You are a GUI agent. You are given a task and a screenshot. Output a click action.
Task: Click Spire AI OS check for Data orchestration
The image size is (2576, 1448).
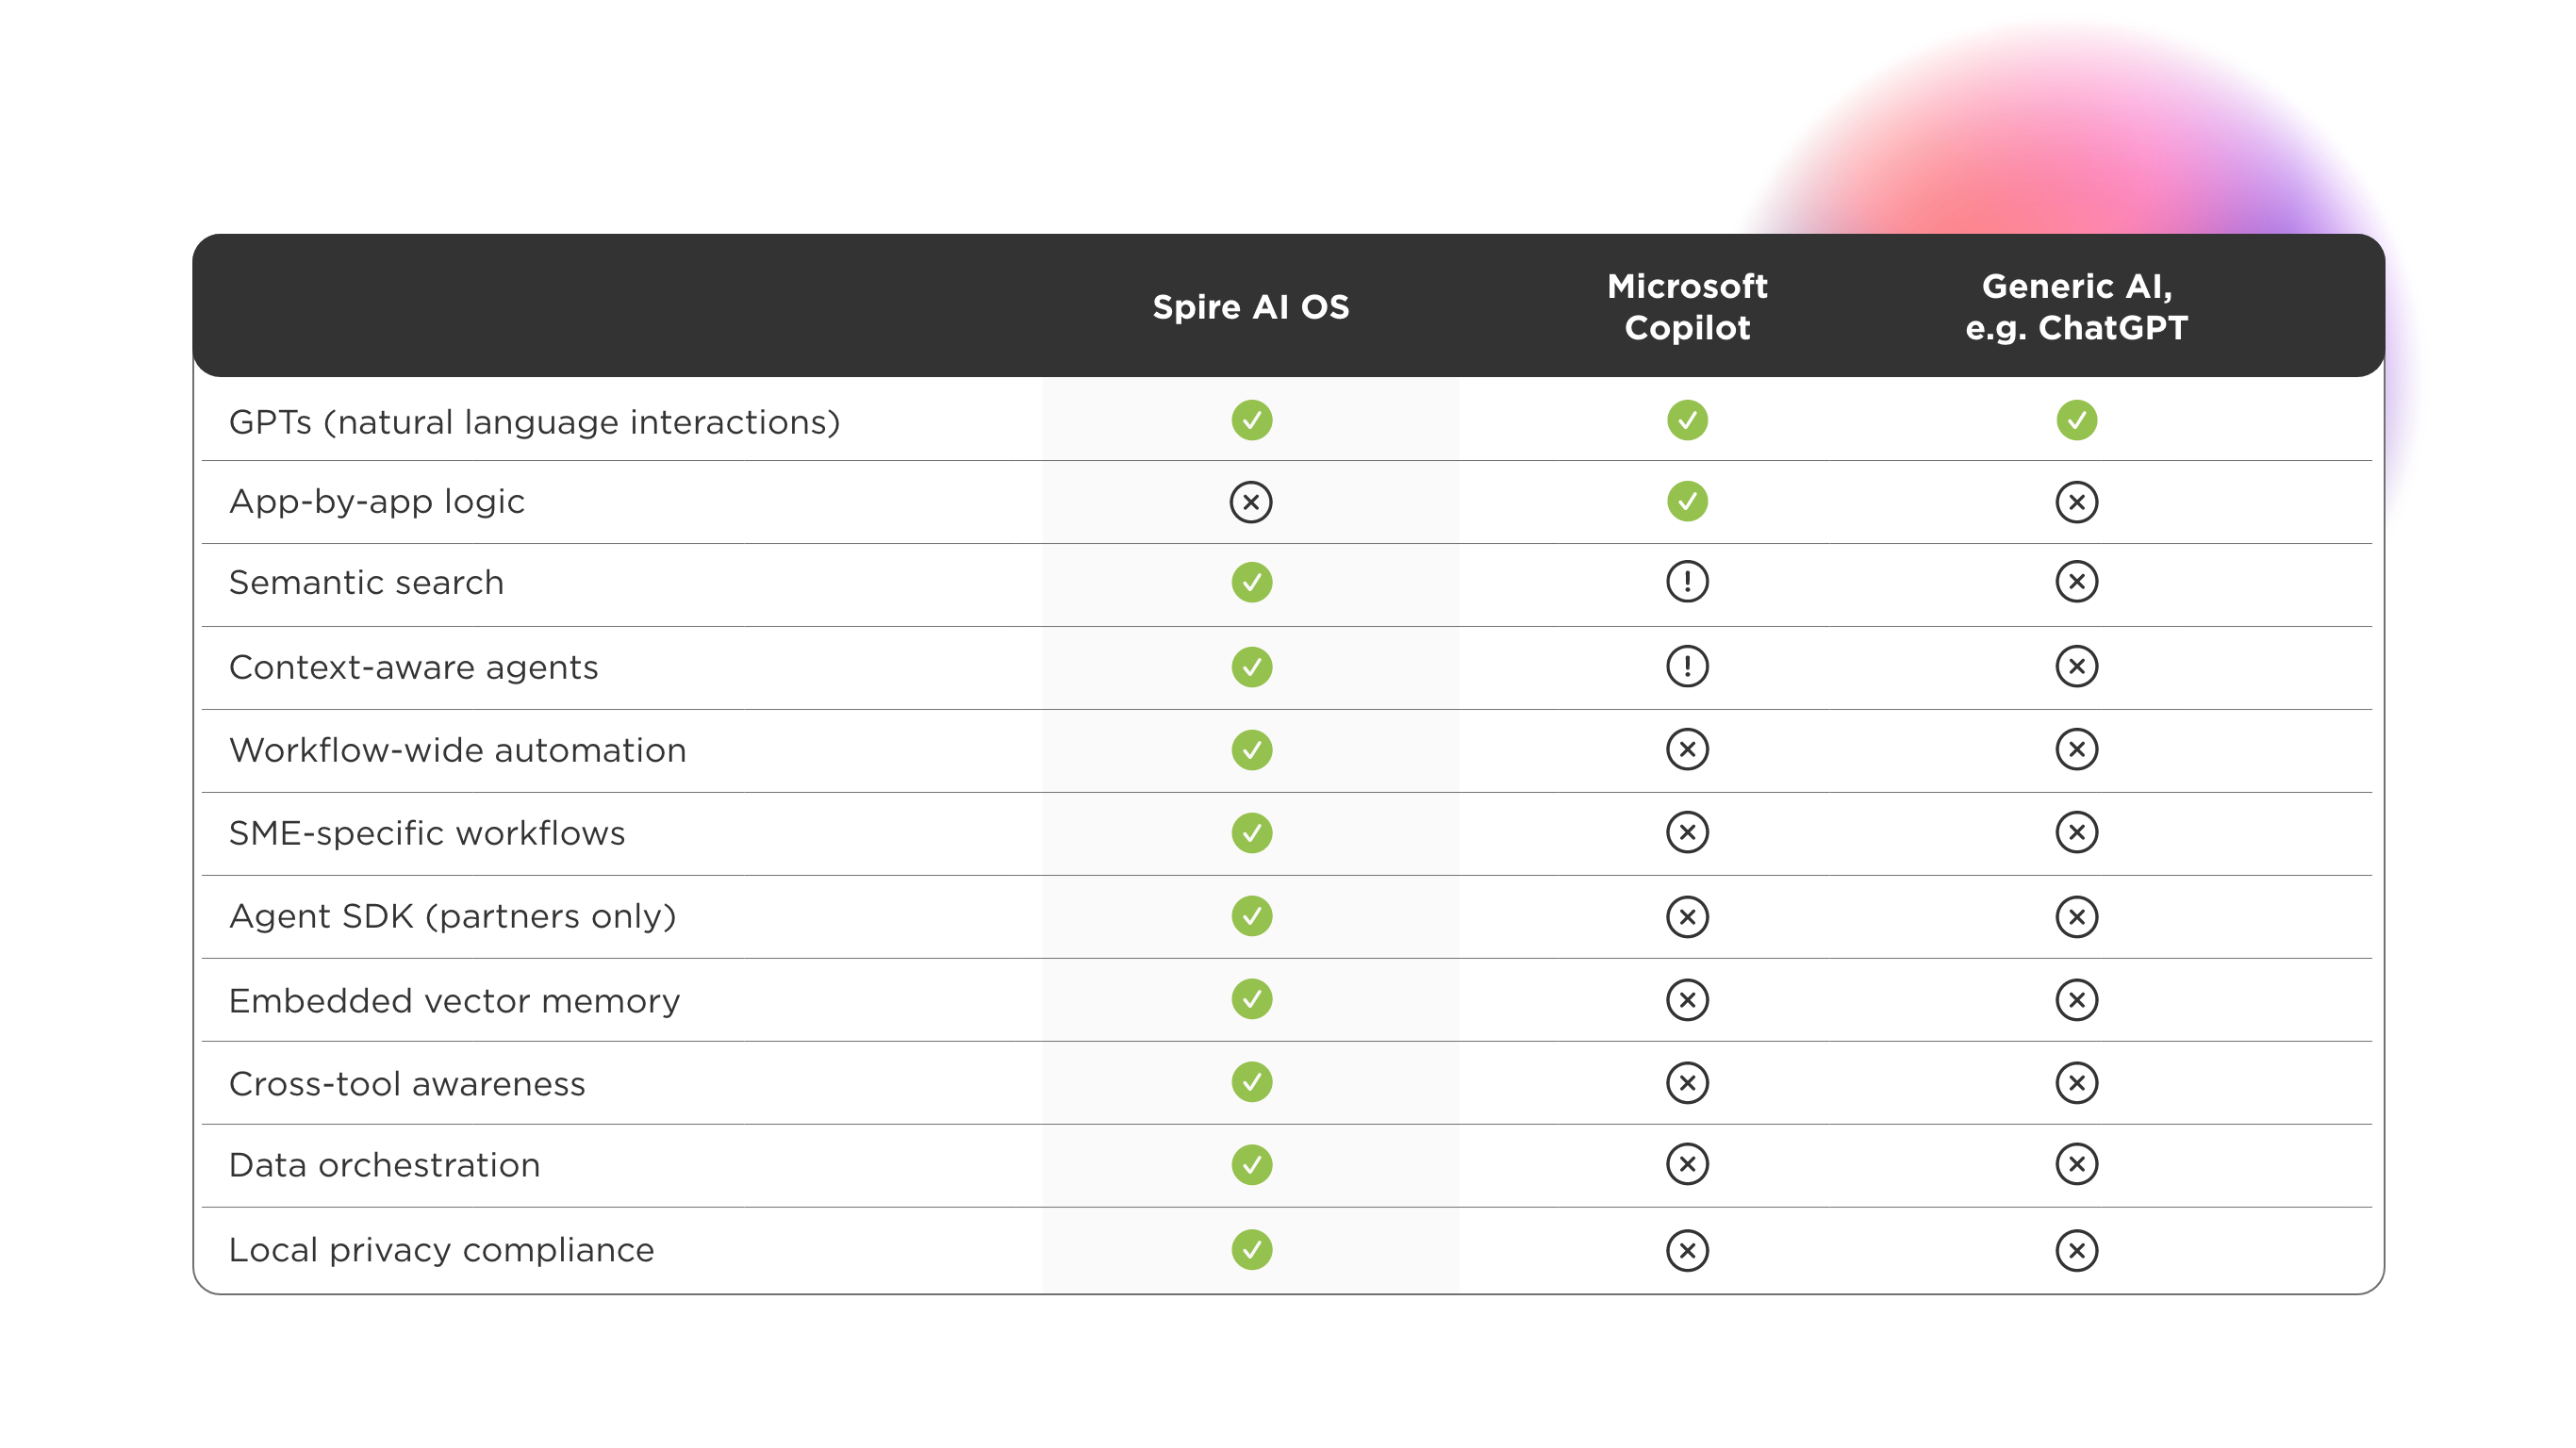click(x=1251, y=1164)
